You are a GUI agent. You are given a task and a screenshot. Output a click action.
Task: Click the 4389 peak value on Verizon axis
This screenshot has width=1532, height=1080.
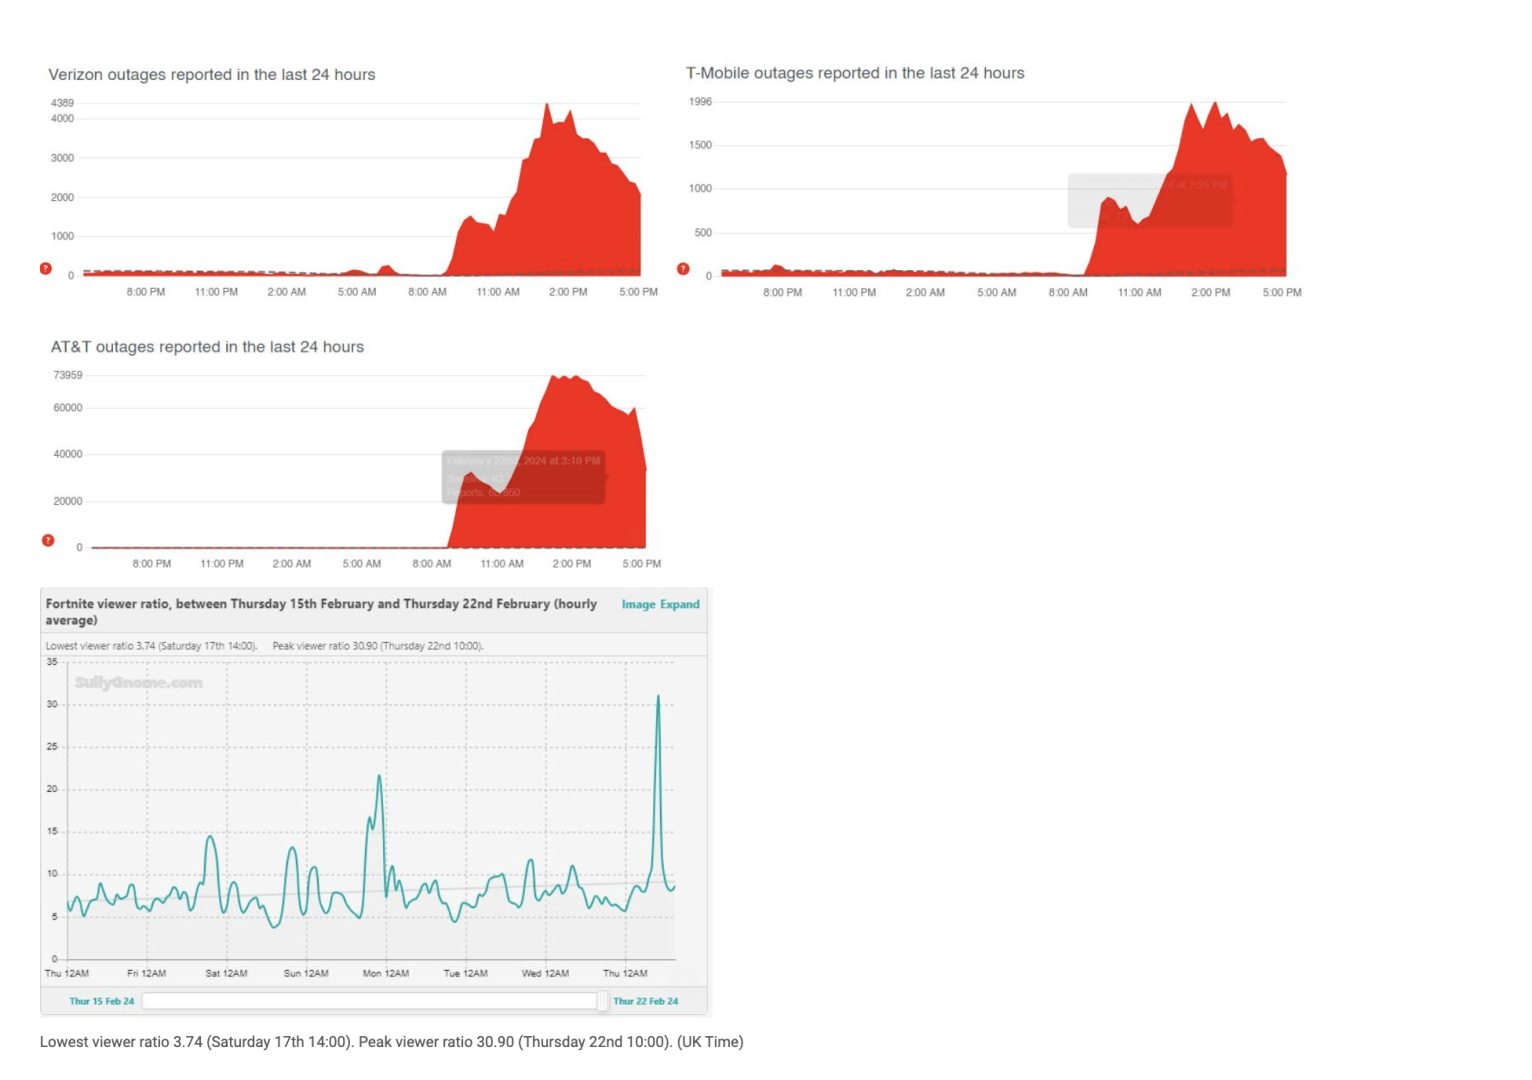pos(62,103)
